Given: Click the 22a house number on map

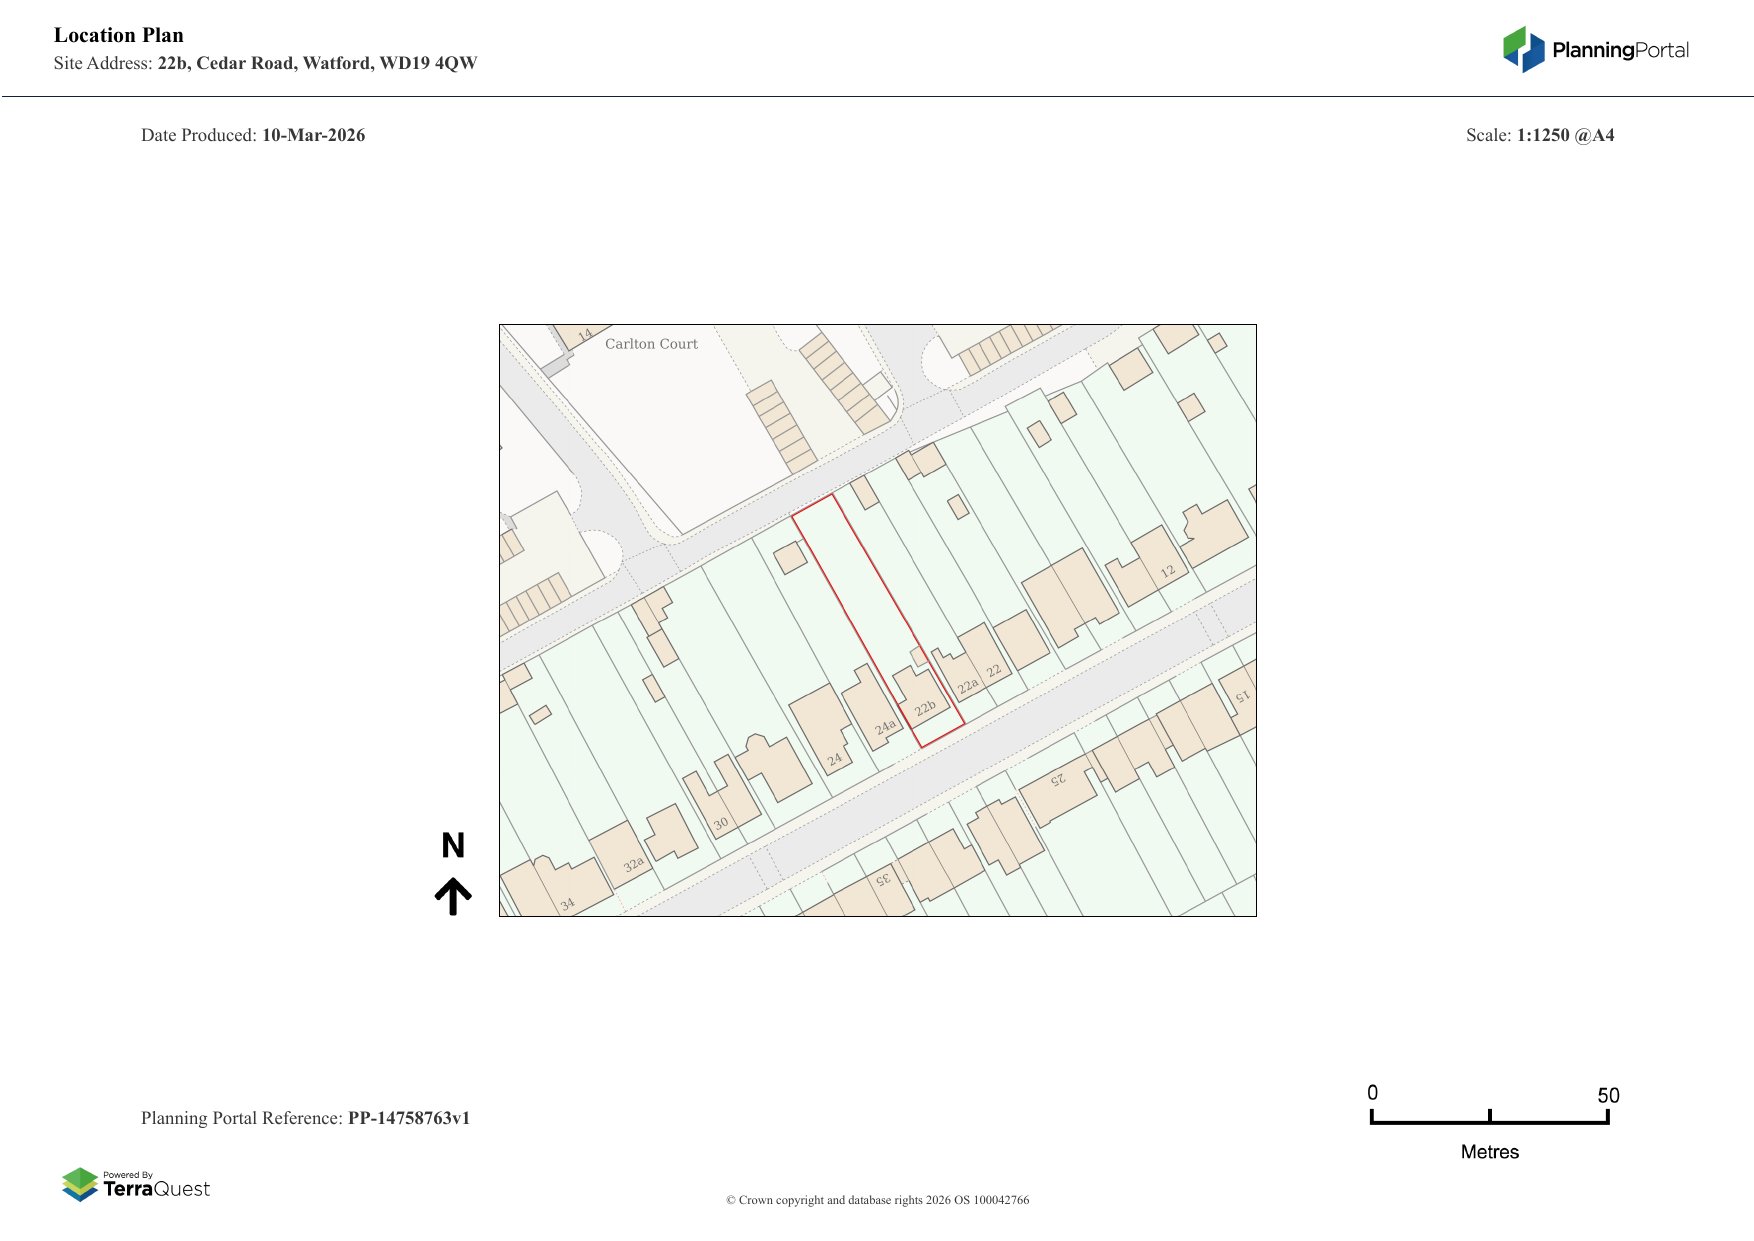Looking at the screenshot, I should [x=968, y=686].
